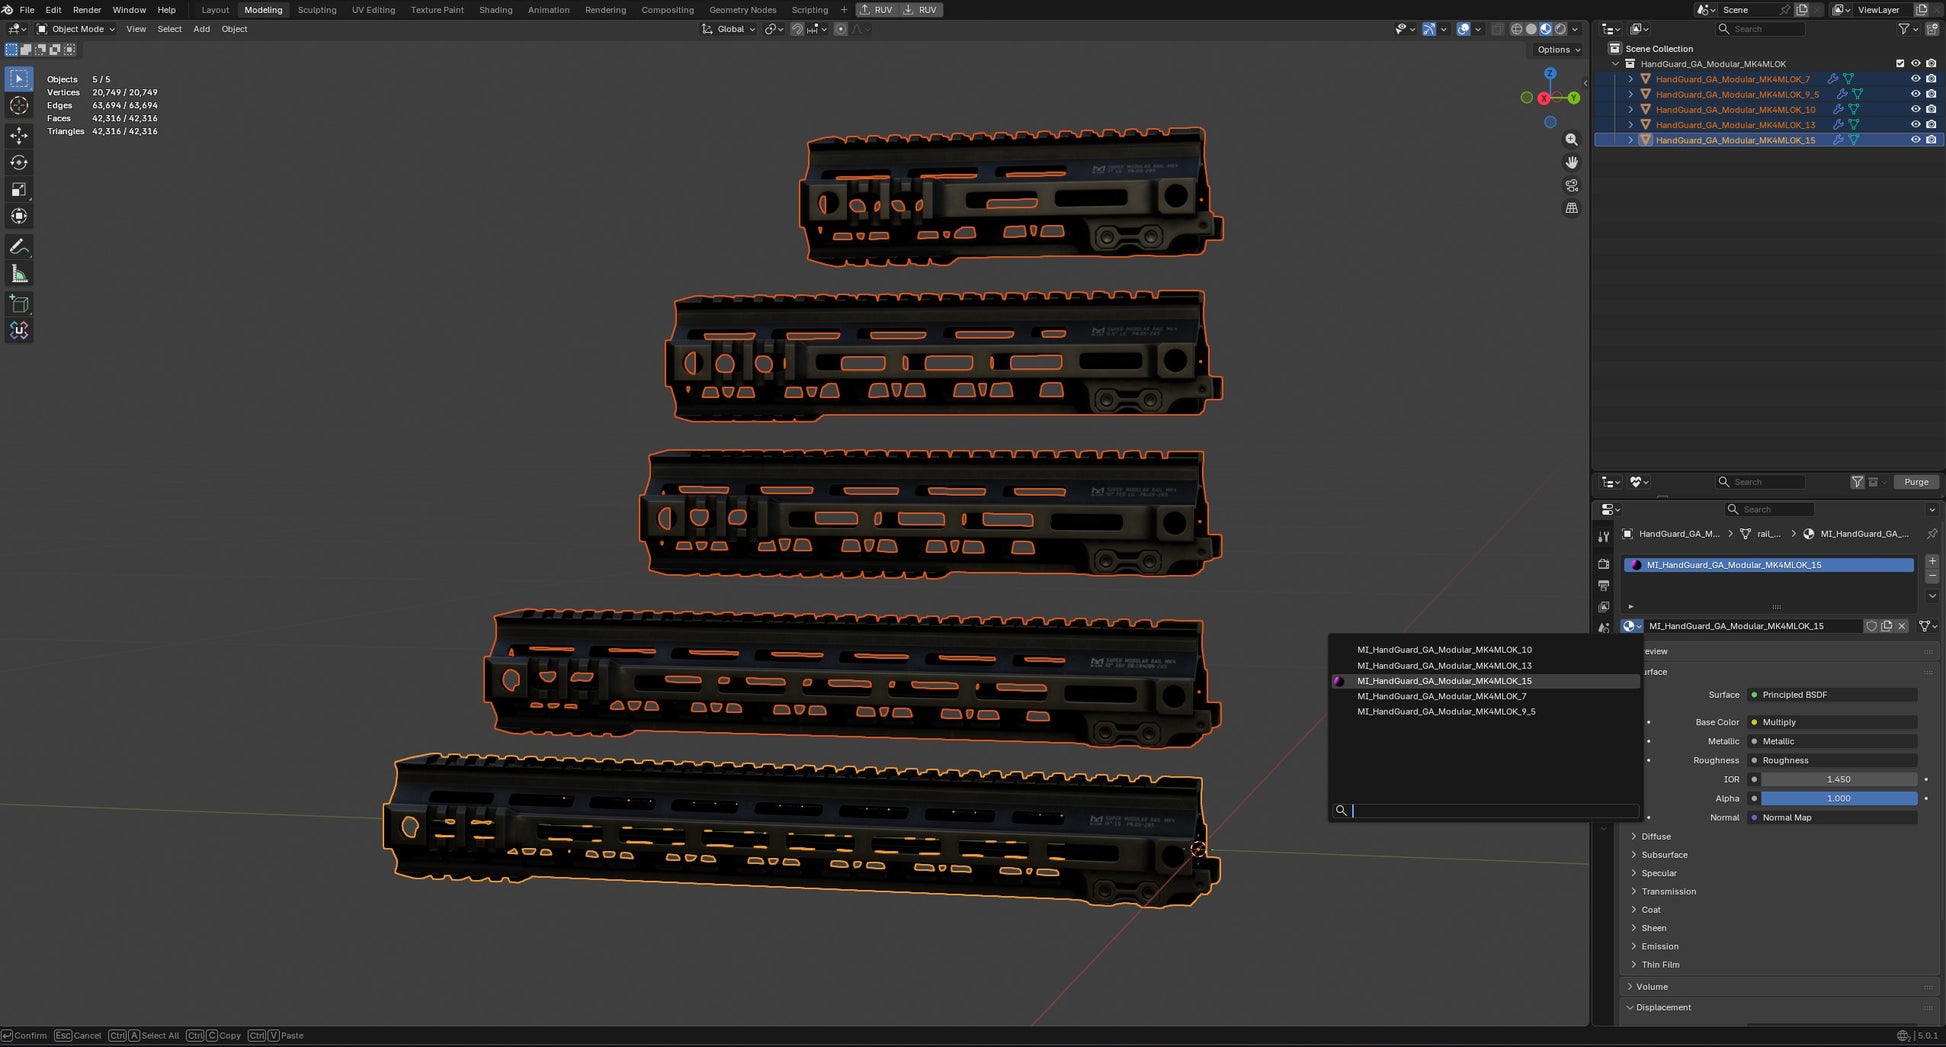Click the zoom magnifier viewport icon
This screenshot has width=1946, height=1047.
pos(1571,140)
